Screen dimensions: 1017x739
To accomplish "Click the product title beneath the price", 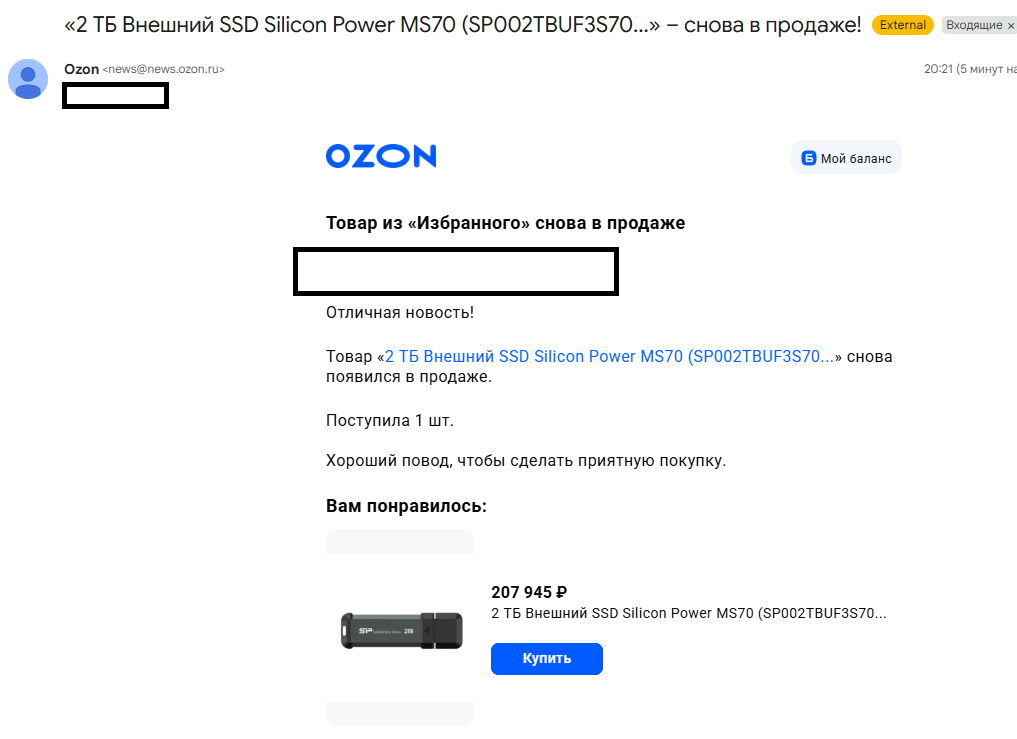I will [689, 613].
